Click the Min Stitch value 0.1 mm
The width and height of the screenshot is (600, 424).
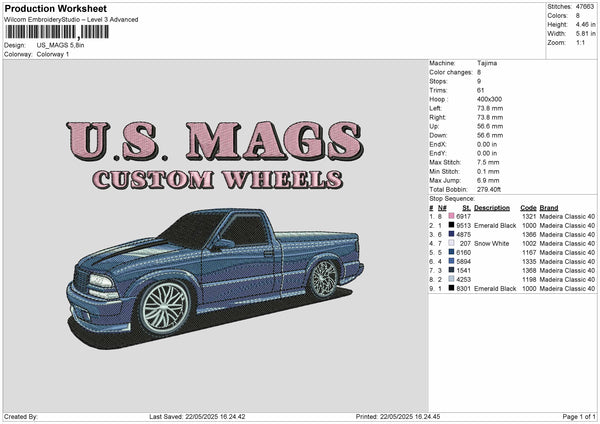pos(488,171)
